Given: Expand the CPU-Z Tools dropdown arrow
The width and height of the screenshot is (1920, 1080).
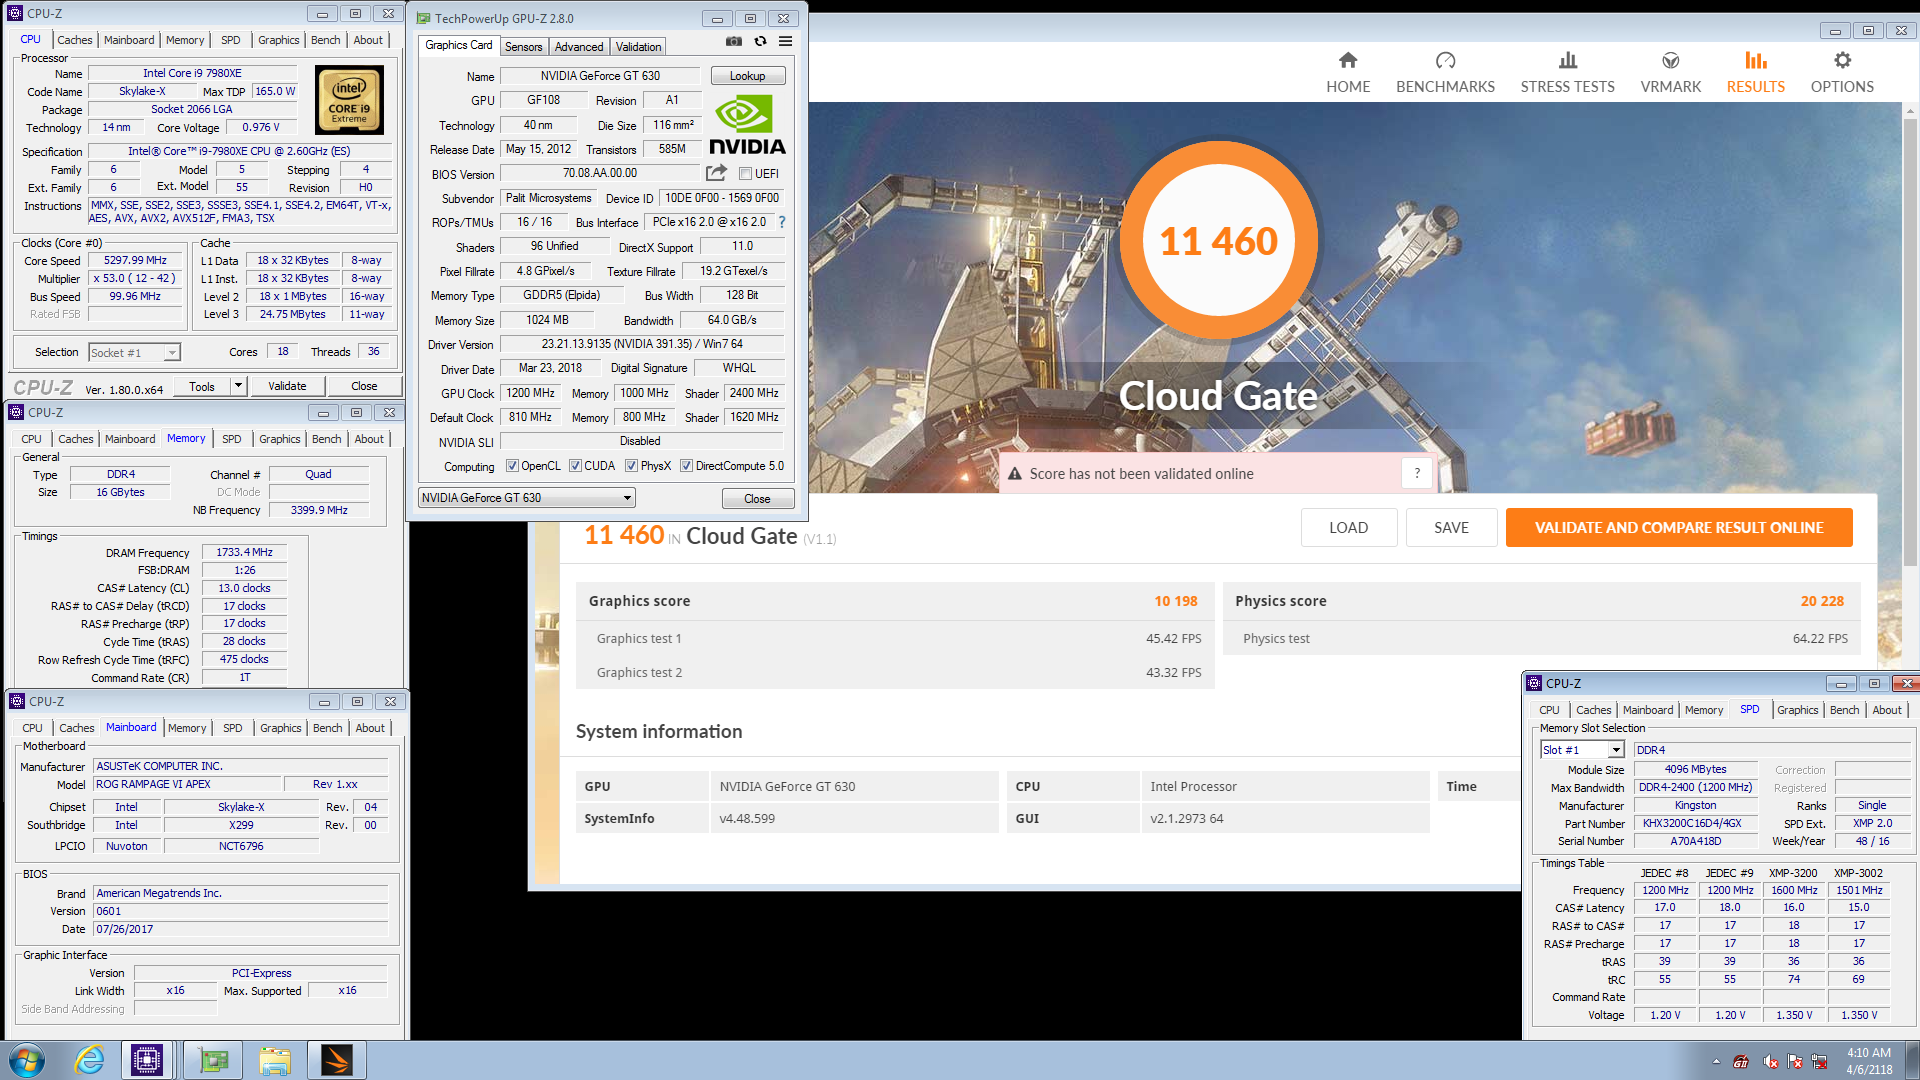Looking at the screenshot, I should click(x=238, y=386).
